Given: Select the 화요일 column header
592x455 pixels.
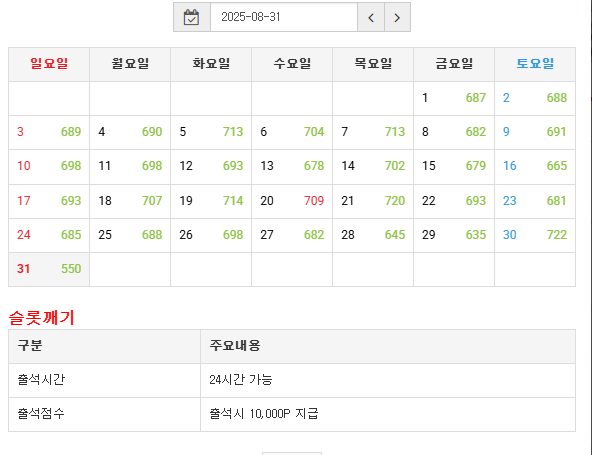Looking at the screenshot, I should tap(211, 64).
